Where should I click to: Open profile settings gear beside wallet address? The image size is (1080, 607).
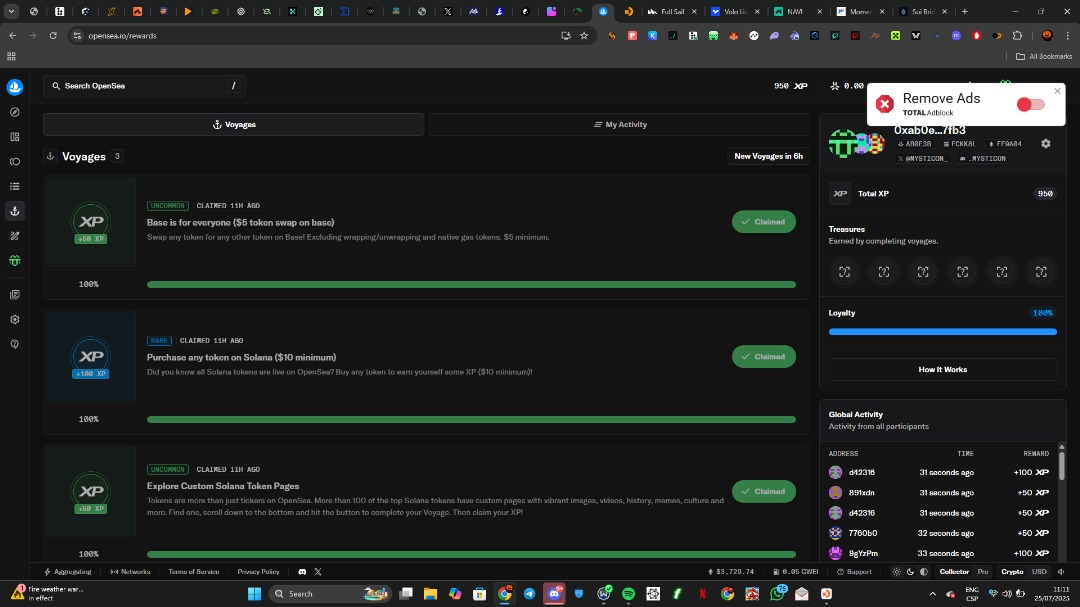click(1046, 144)
